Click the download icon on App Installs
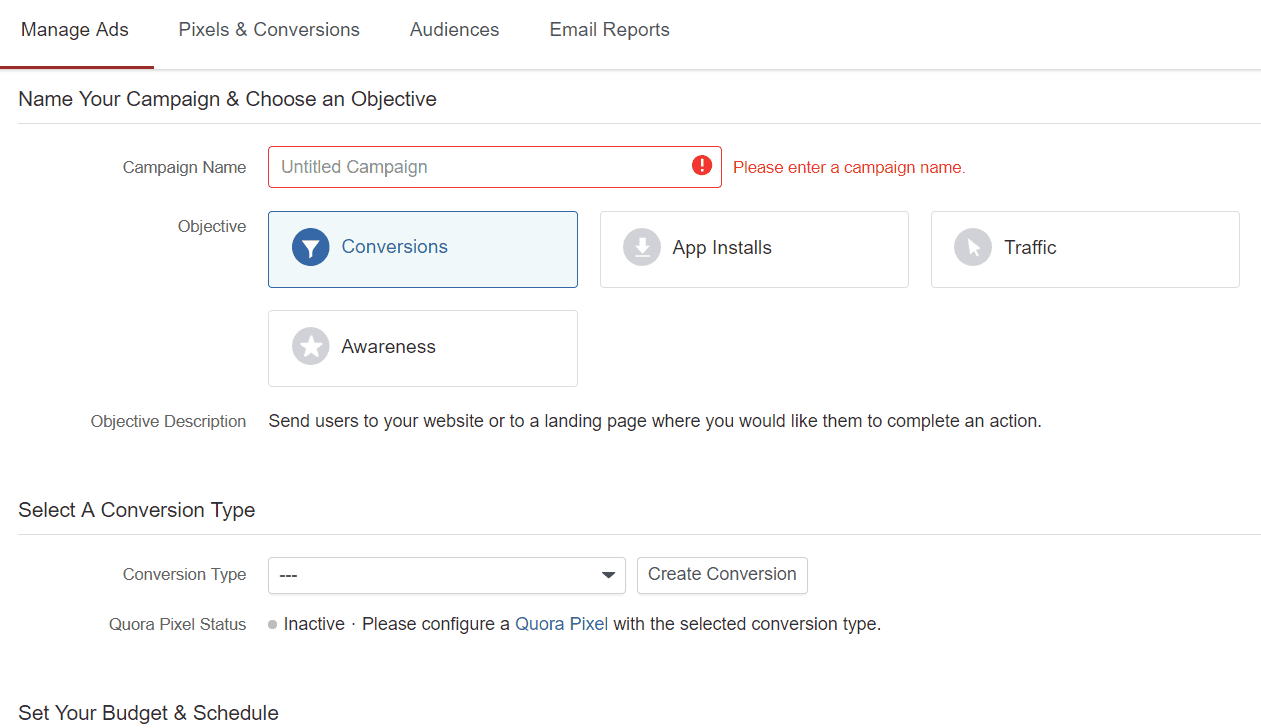This screenshot has height=728, width=1261. pyautogui.click(x=641, y=246)
